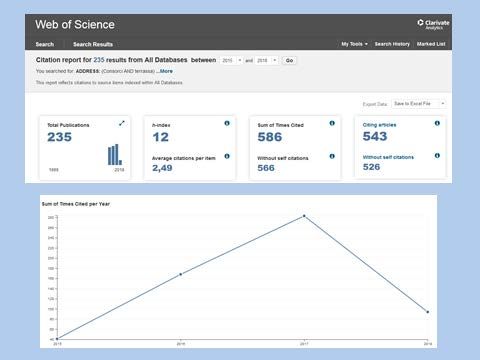This screenshot has height=360, width=480.
Task: Click the Clarivate Analytics logo
Action: (x=433, y=24)
